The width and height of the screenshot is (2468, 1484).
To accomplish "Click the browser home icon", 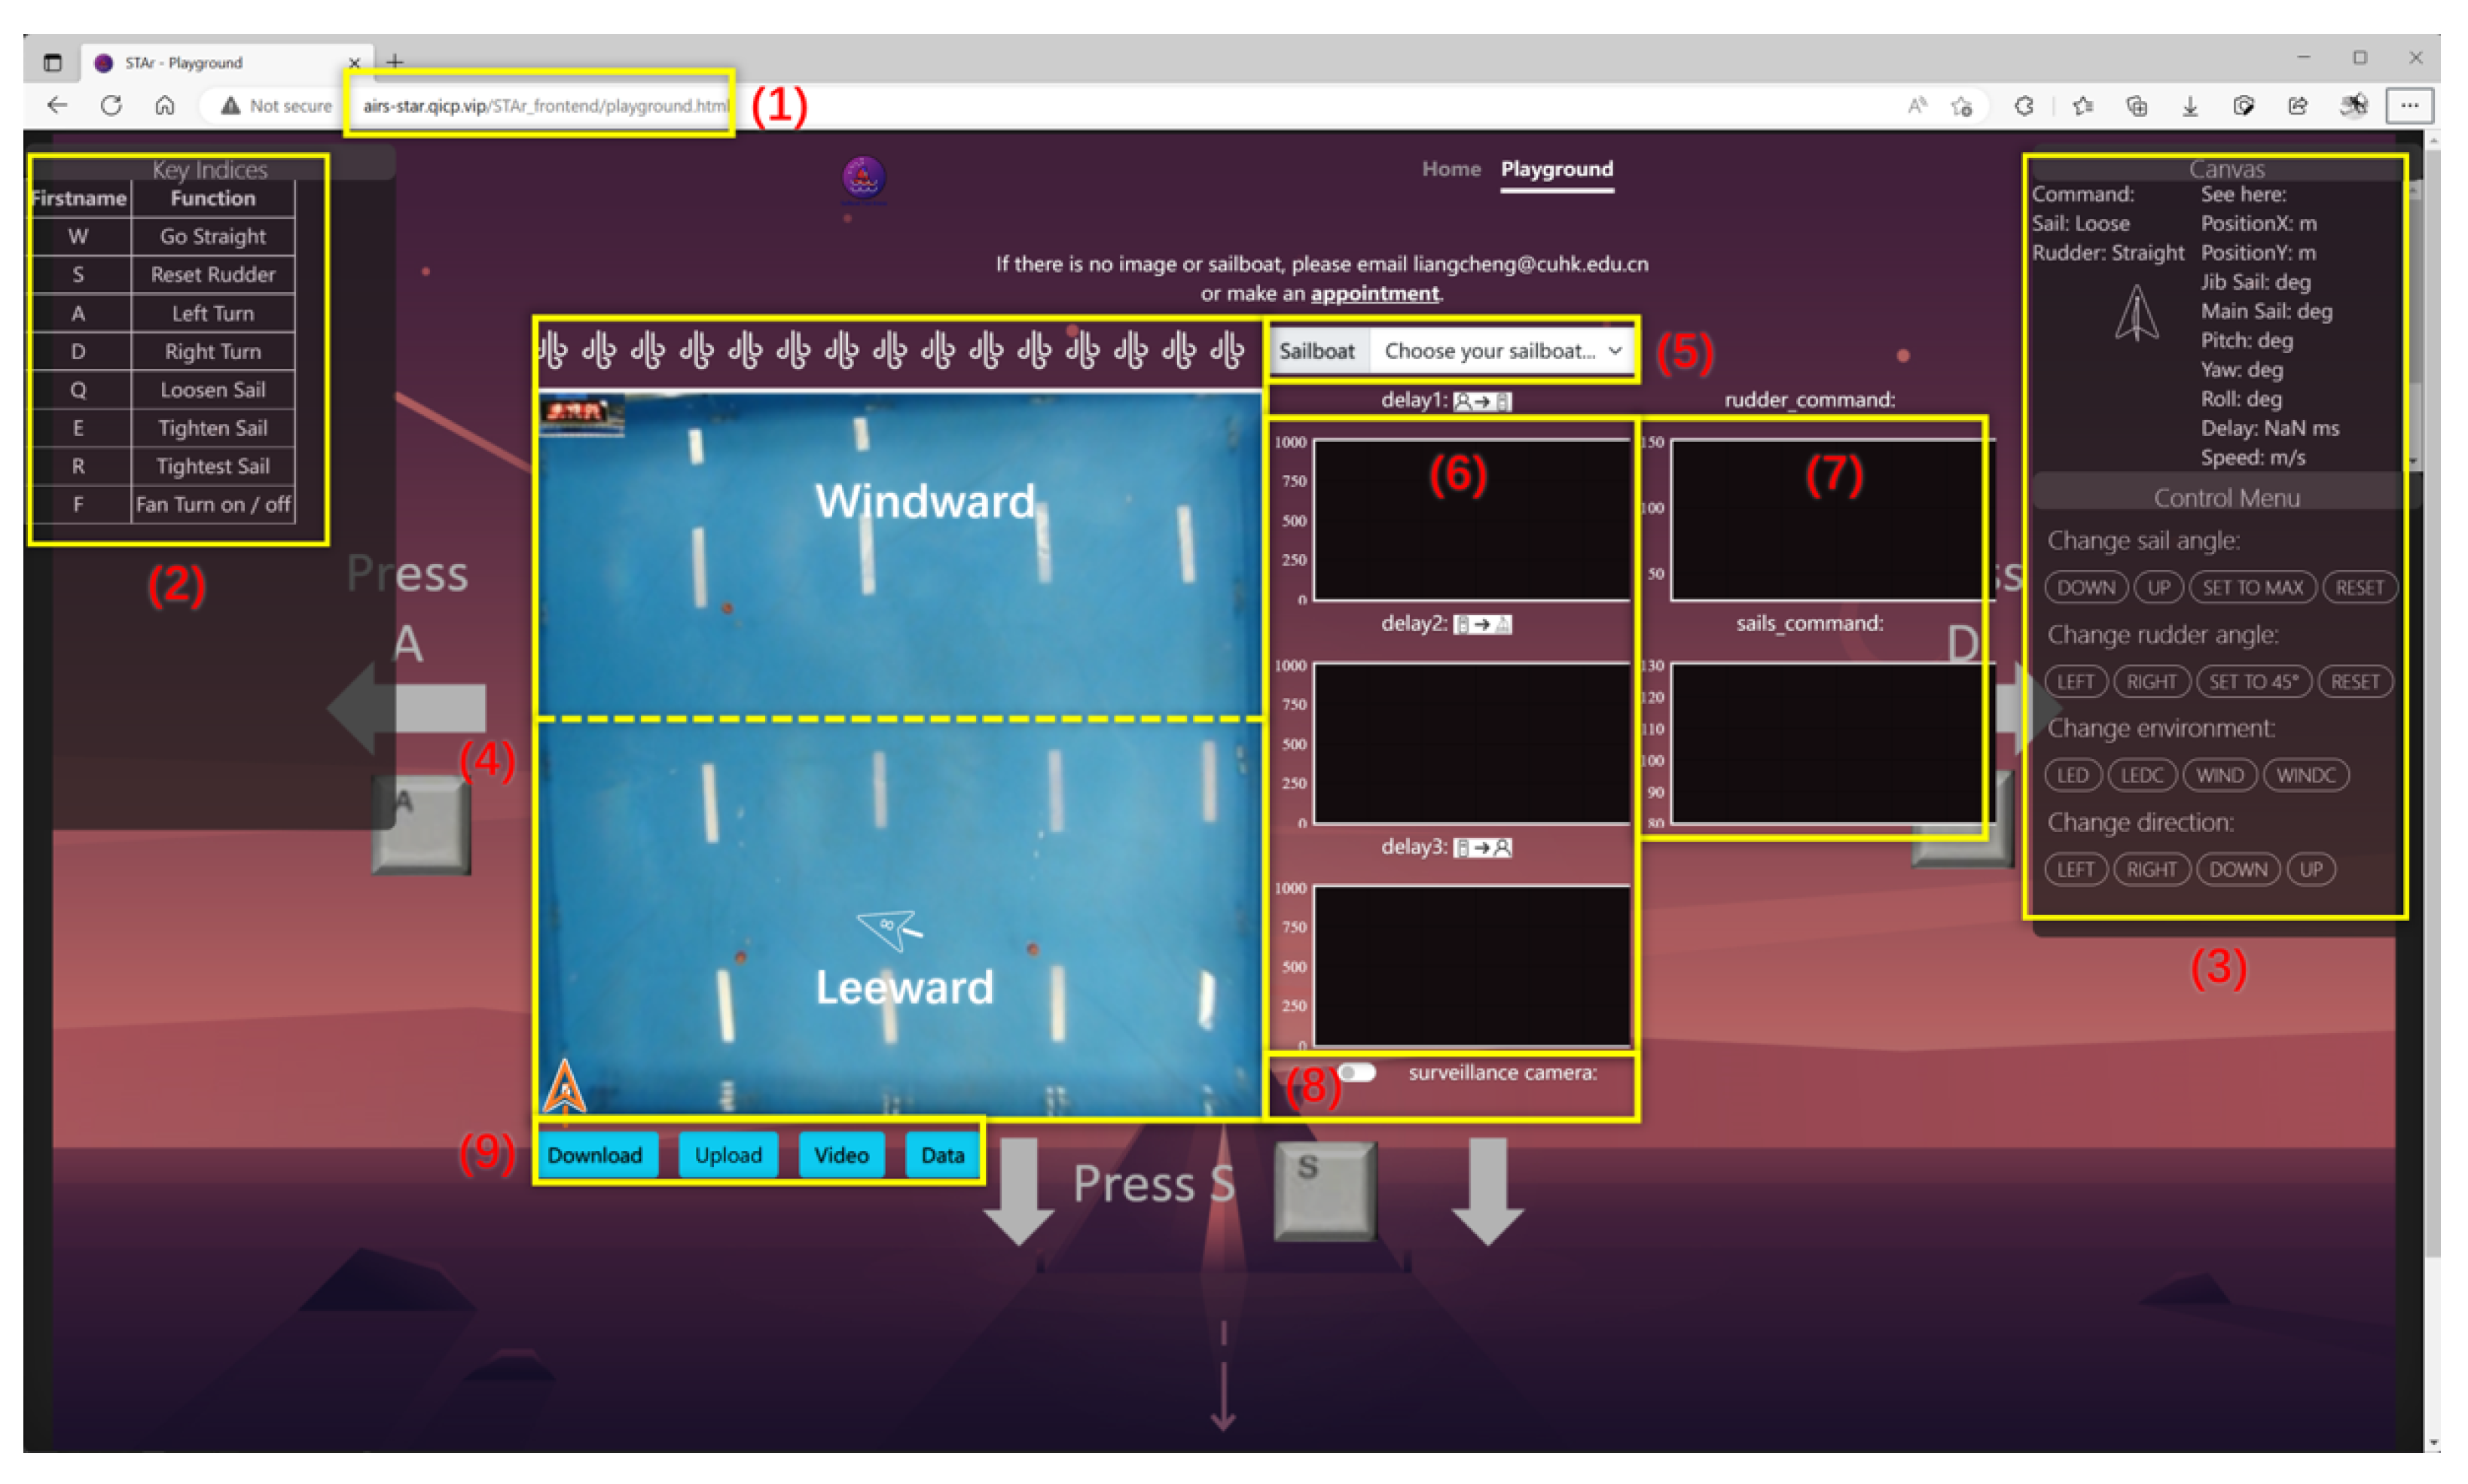I will [165, 105].
